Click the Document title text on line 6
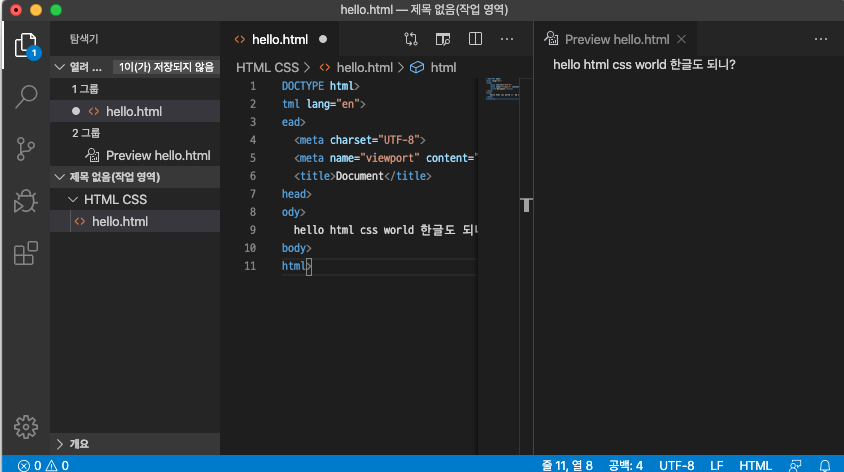The width and height of the screenshot is (844, 472). click(360, 176)
